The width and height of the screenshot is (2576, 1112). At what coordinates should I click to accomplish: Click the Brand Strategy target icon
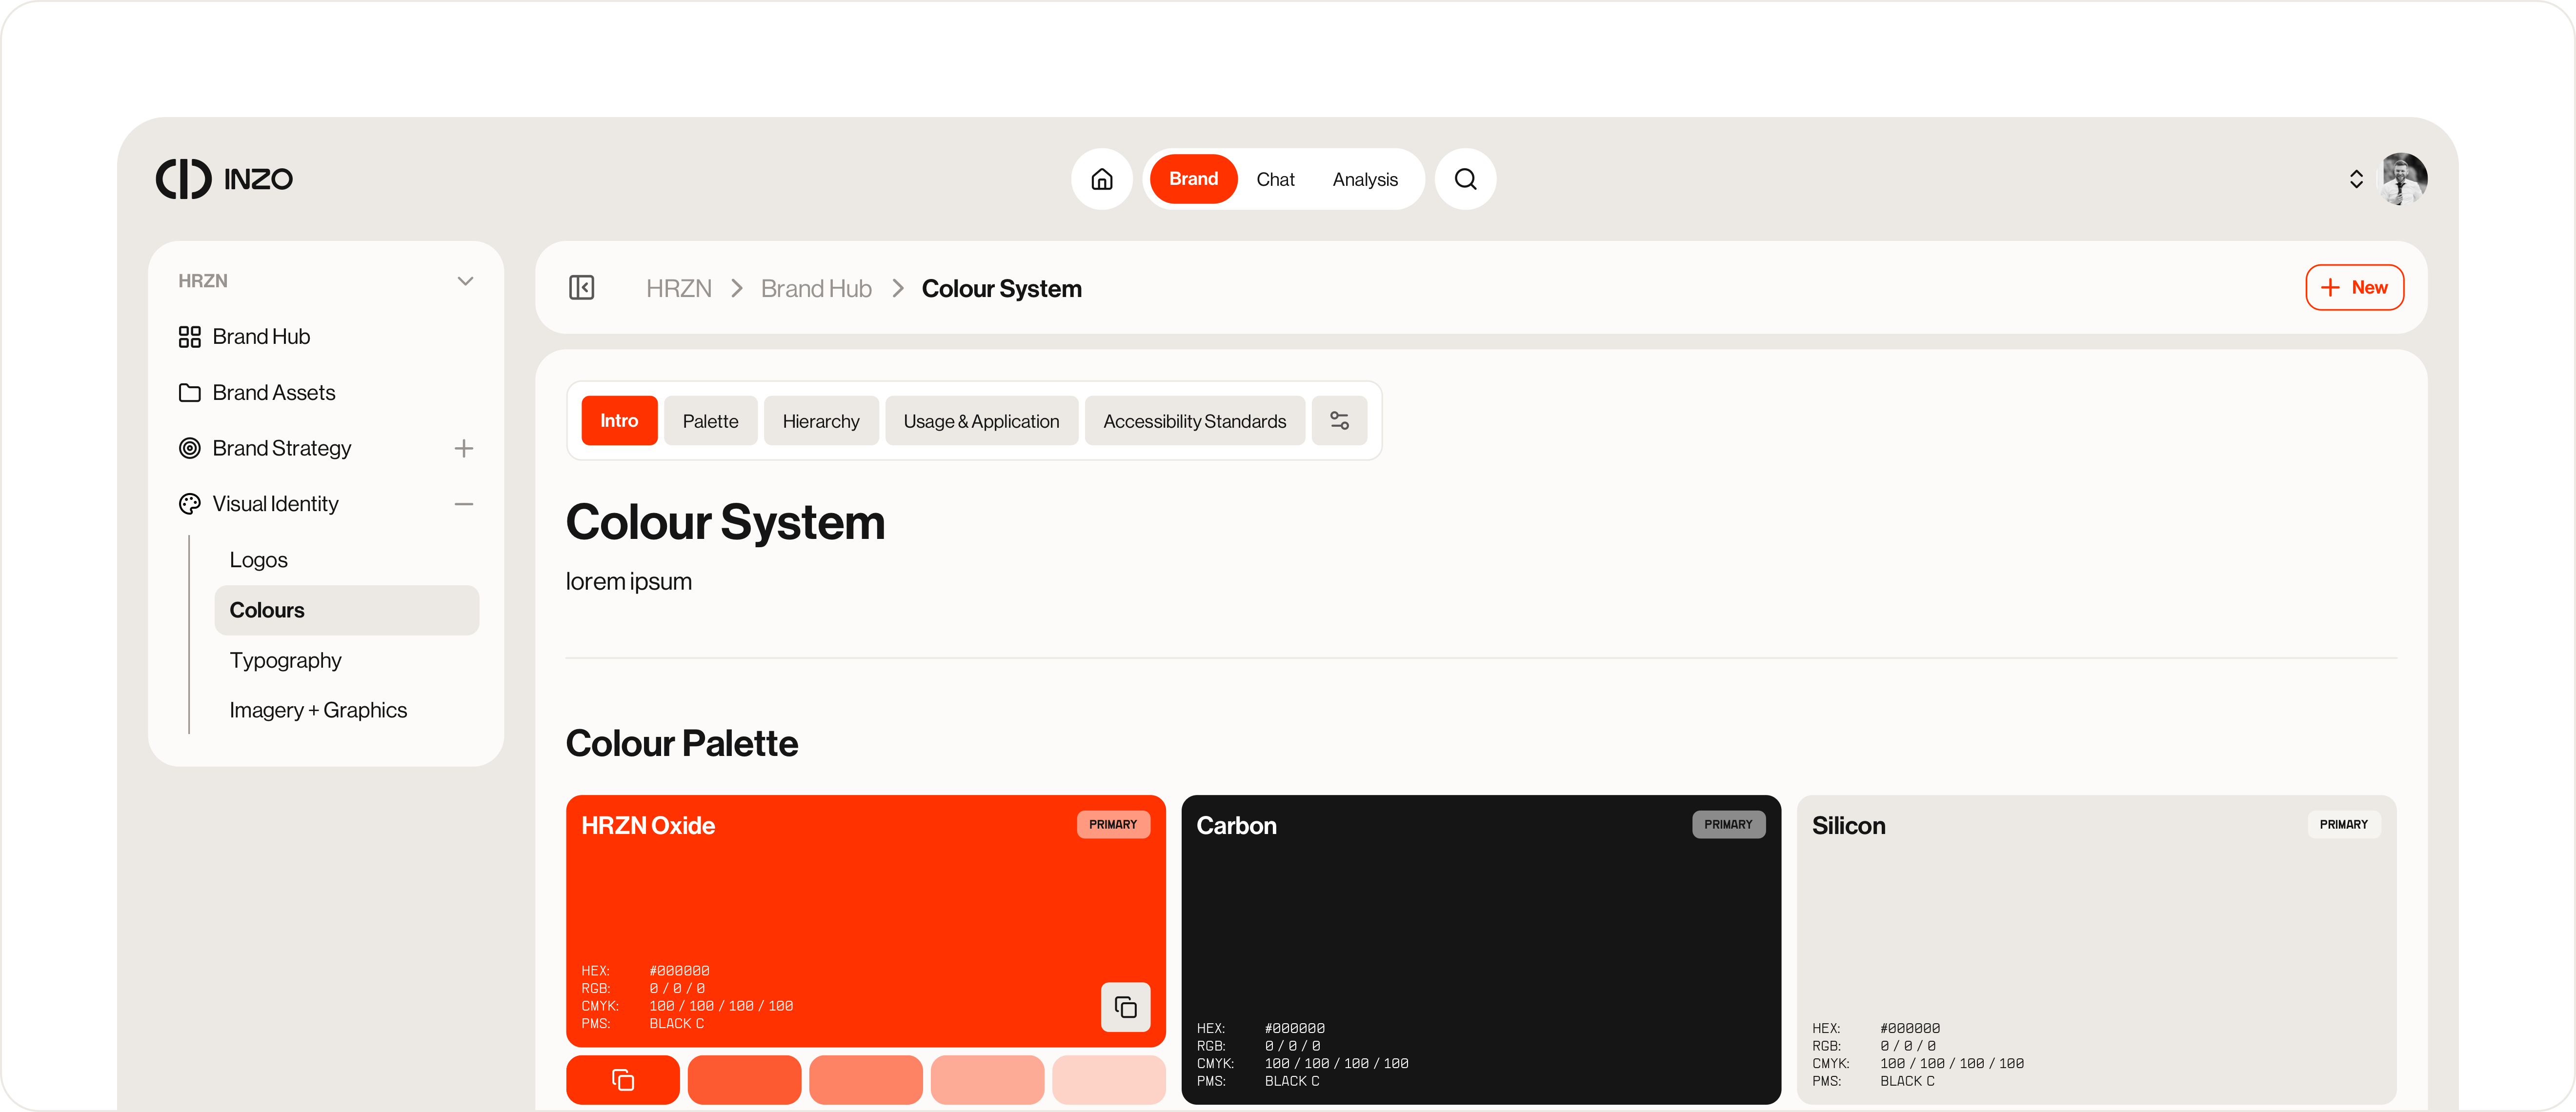pos(190,448)
